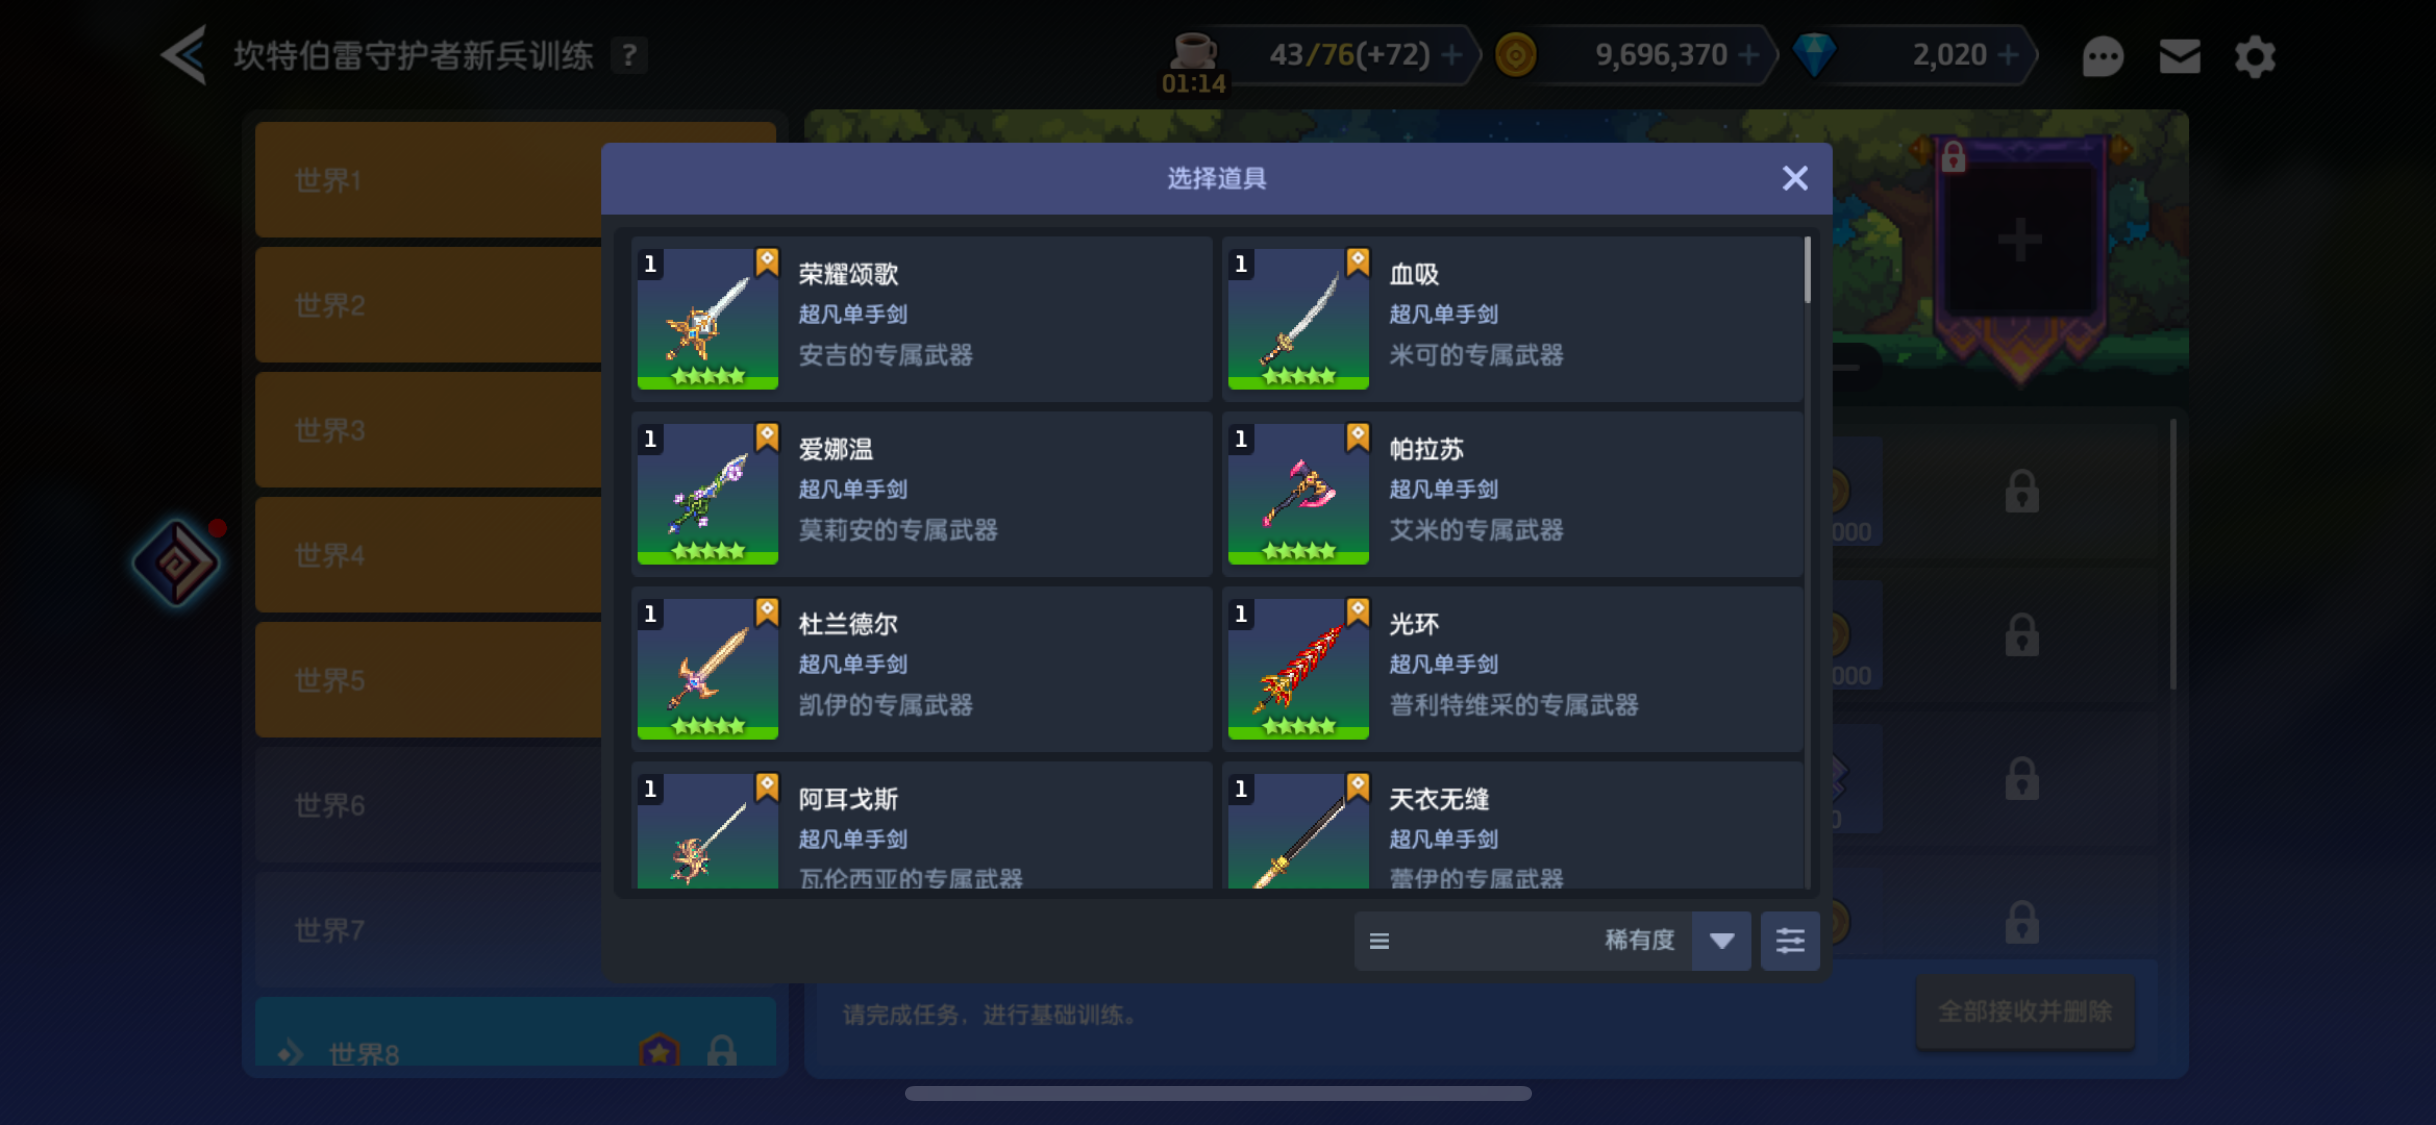Click the plus next to gems 2,020
This screenshot has height=1125, width=2436.
2007,55
